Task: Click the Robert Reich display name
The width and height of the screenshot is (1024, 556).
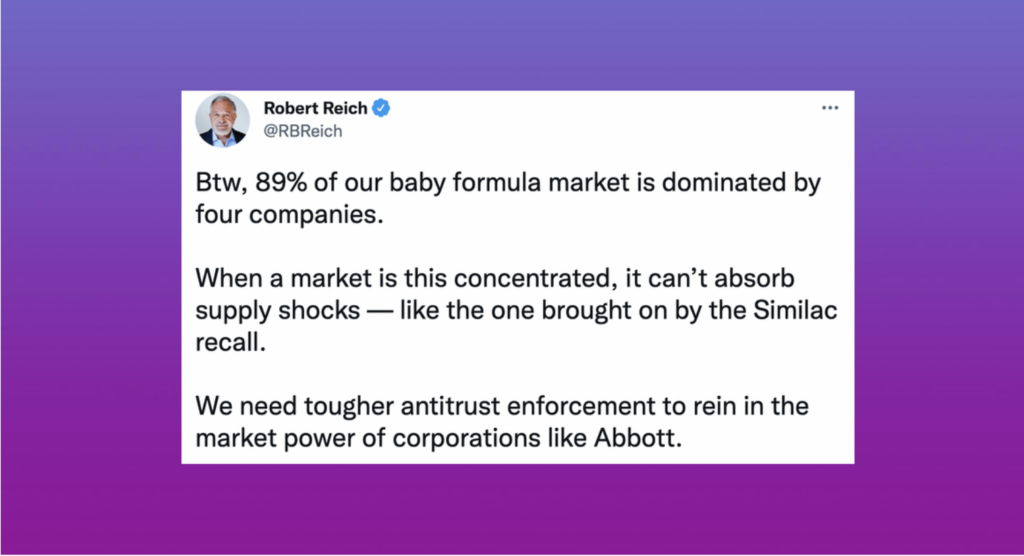Action: [315, 108]
